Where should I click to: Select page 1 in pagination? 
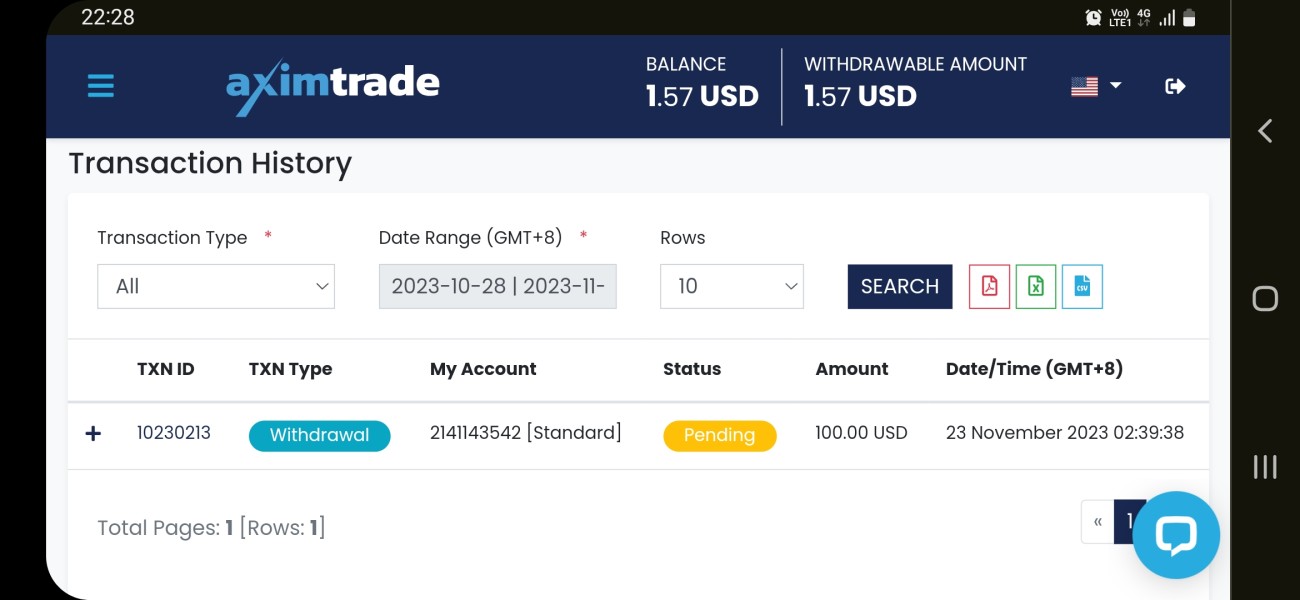click(x=1125, y=522)
